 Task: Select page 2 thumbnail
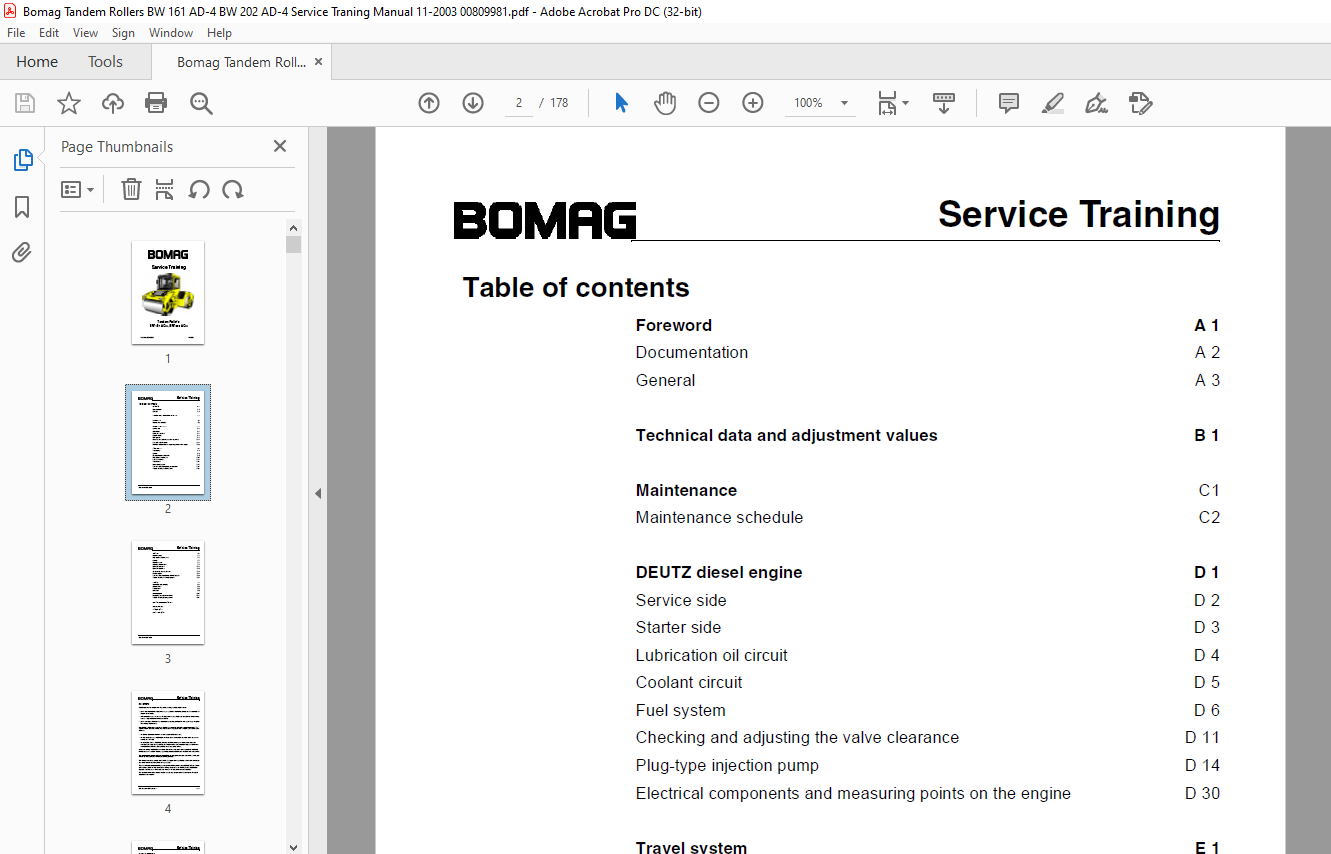click(x=168, y=442)
